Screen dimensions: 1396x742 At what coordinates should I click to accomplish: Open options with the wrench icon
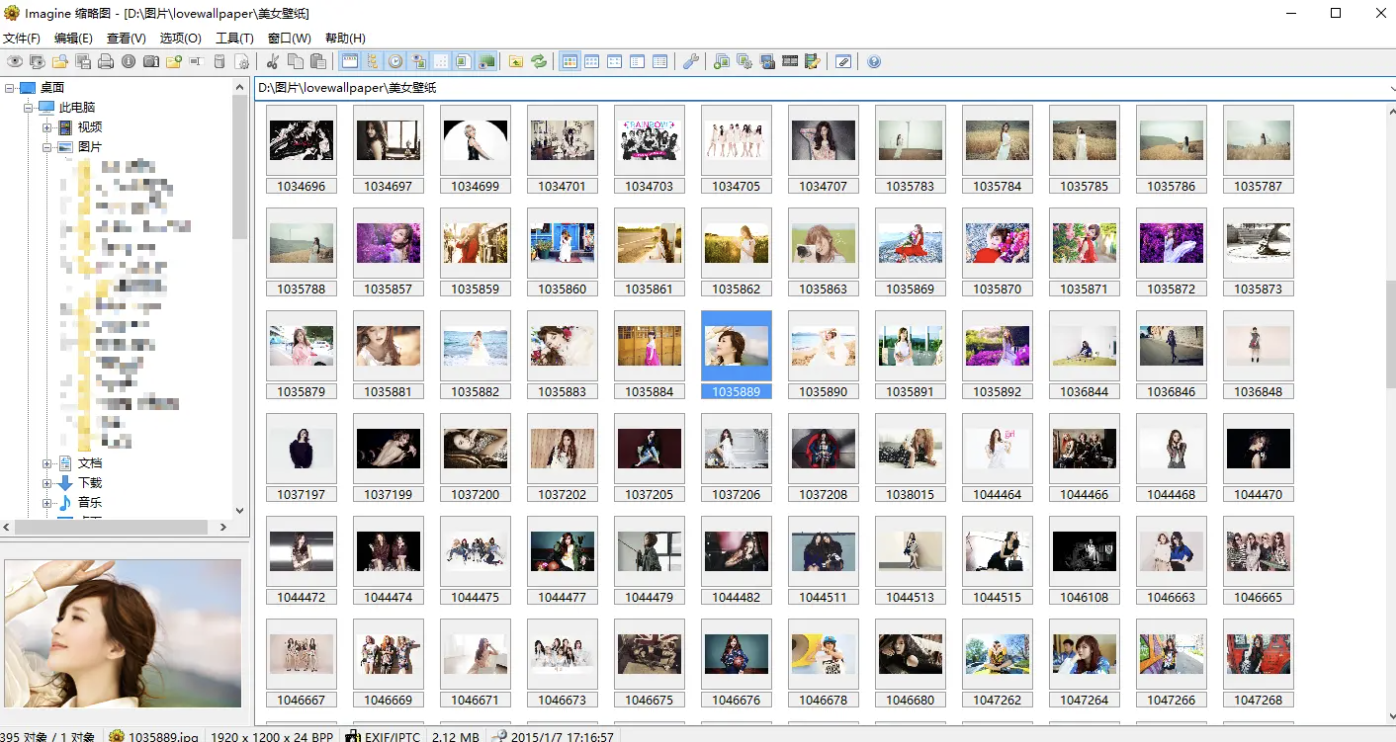point(691,62)
